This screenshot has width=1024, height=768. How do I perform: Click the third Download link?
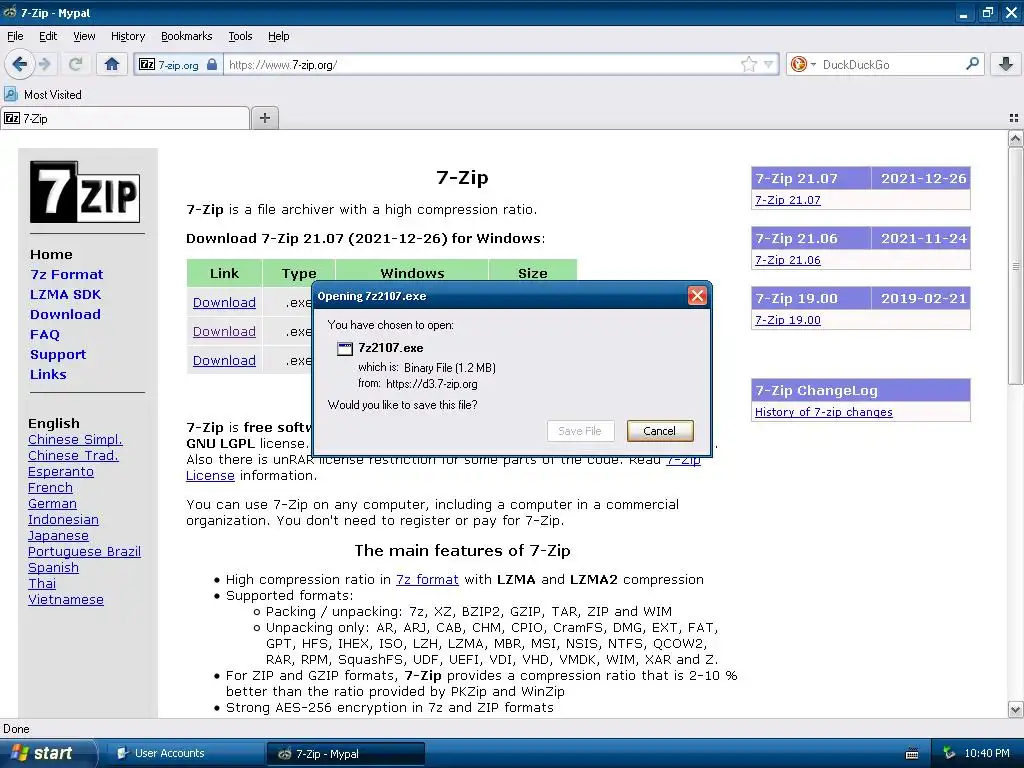(224, 360)
